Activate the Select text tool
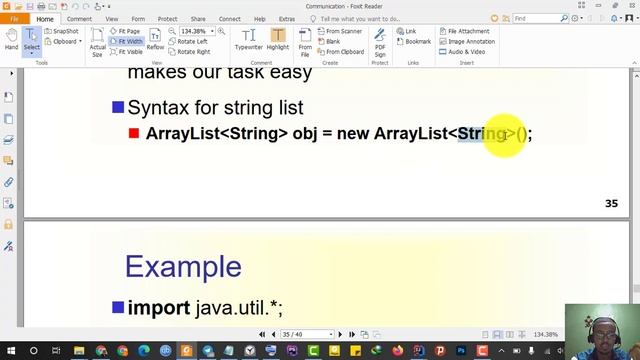The height and width of the screenshot is (360, 640). 31,39
